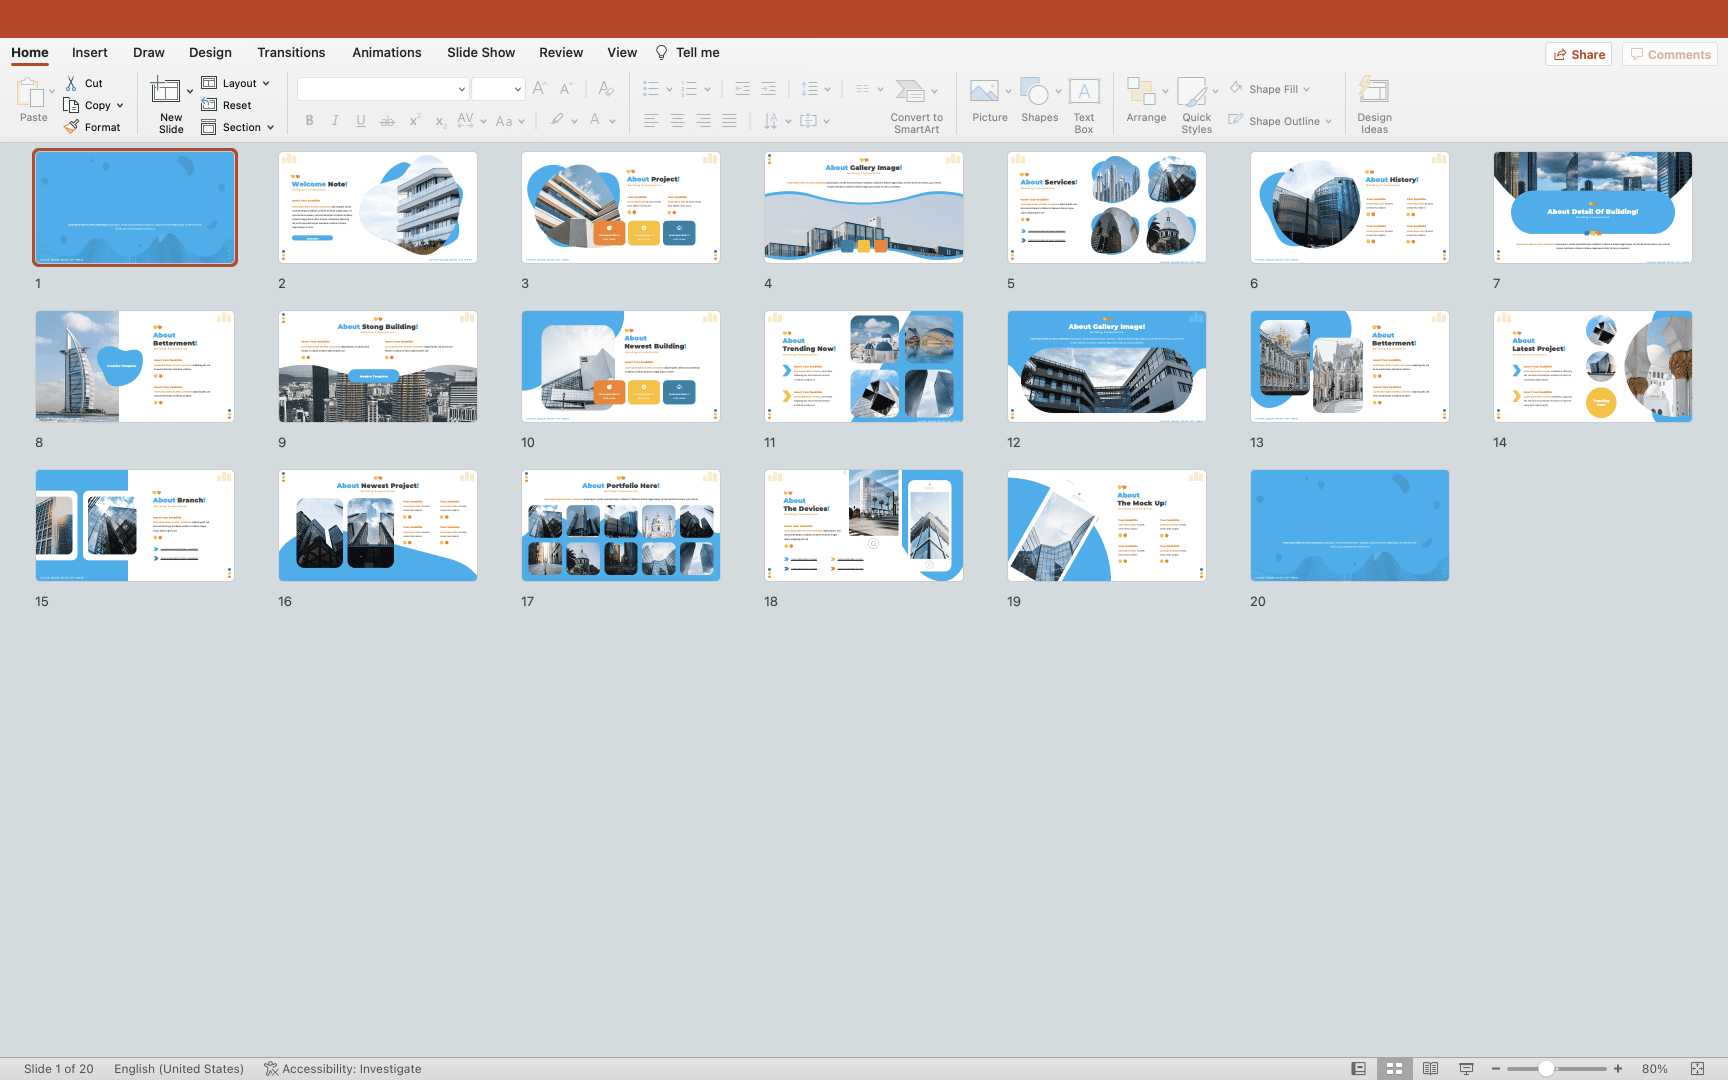Screen dimensions: 1728x1080
Task: Open the Design Ideas pane
Action: click(x=1374, y=93)
